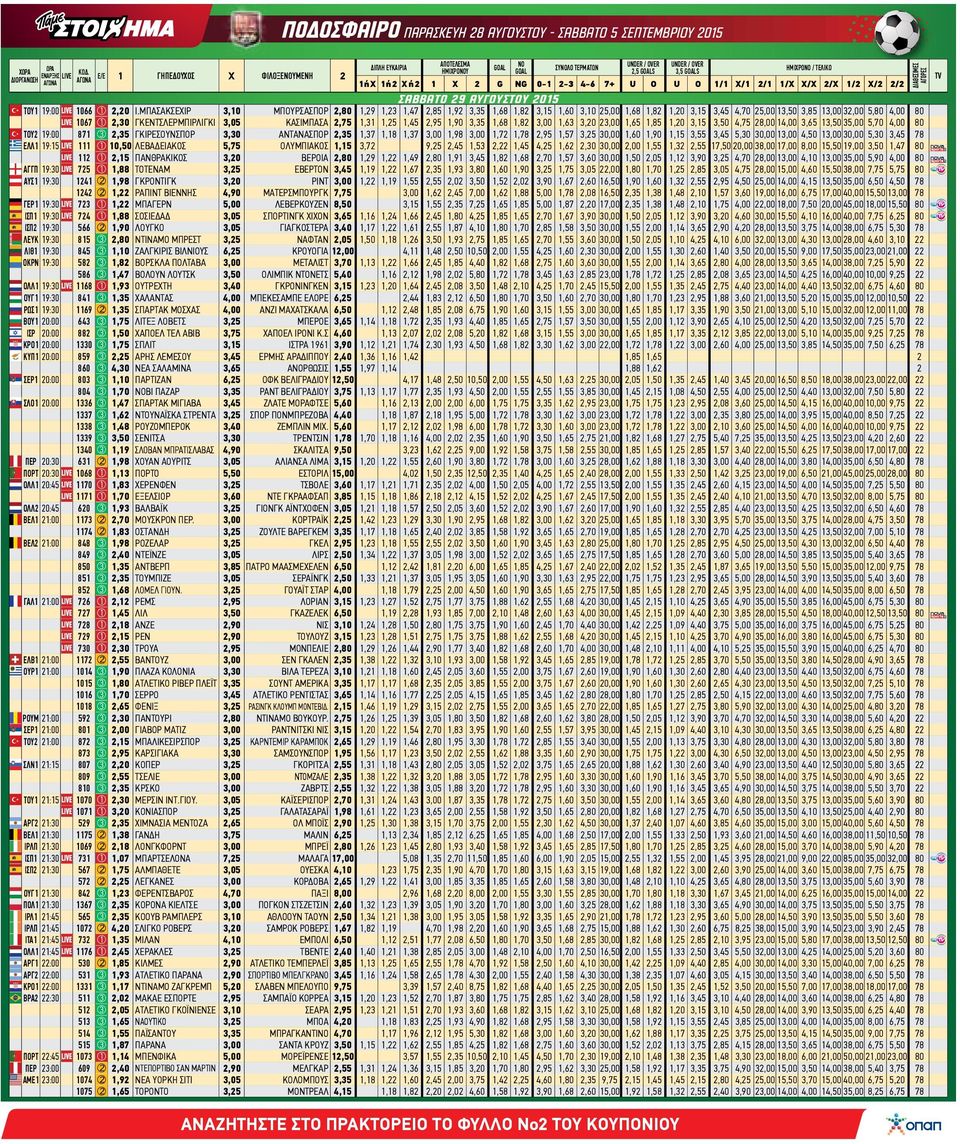Click the Brazil flag beside ΒΡΑ2
960x1144 pixels.
(x=15, y=998)
